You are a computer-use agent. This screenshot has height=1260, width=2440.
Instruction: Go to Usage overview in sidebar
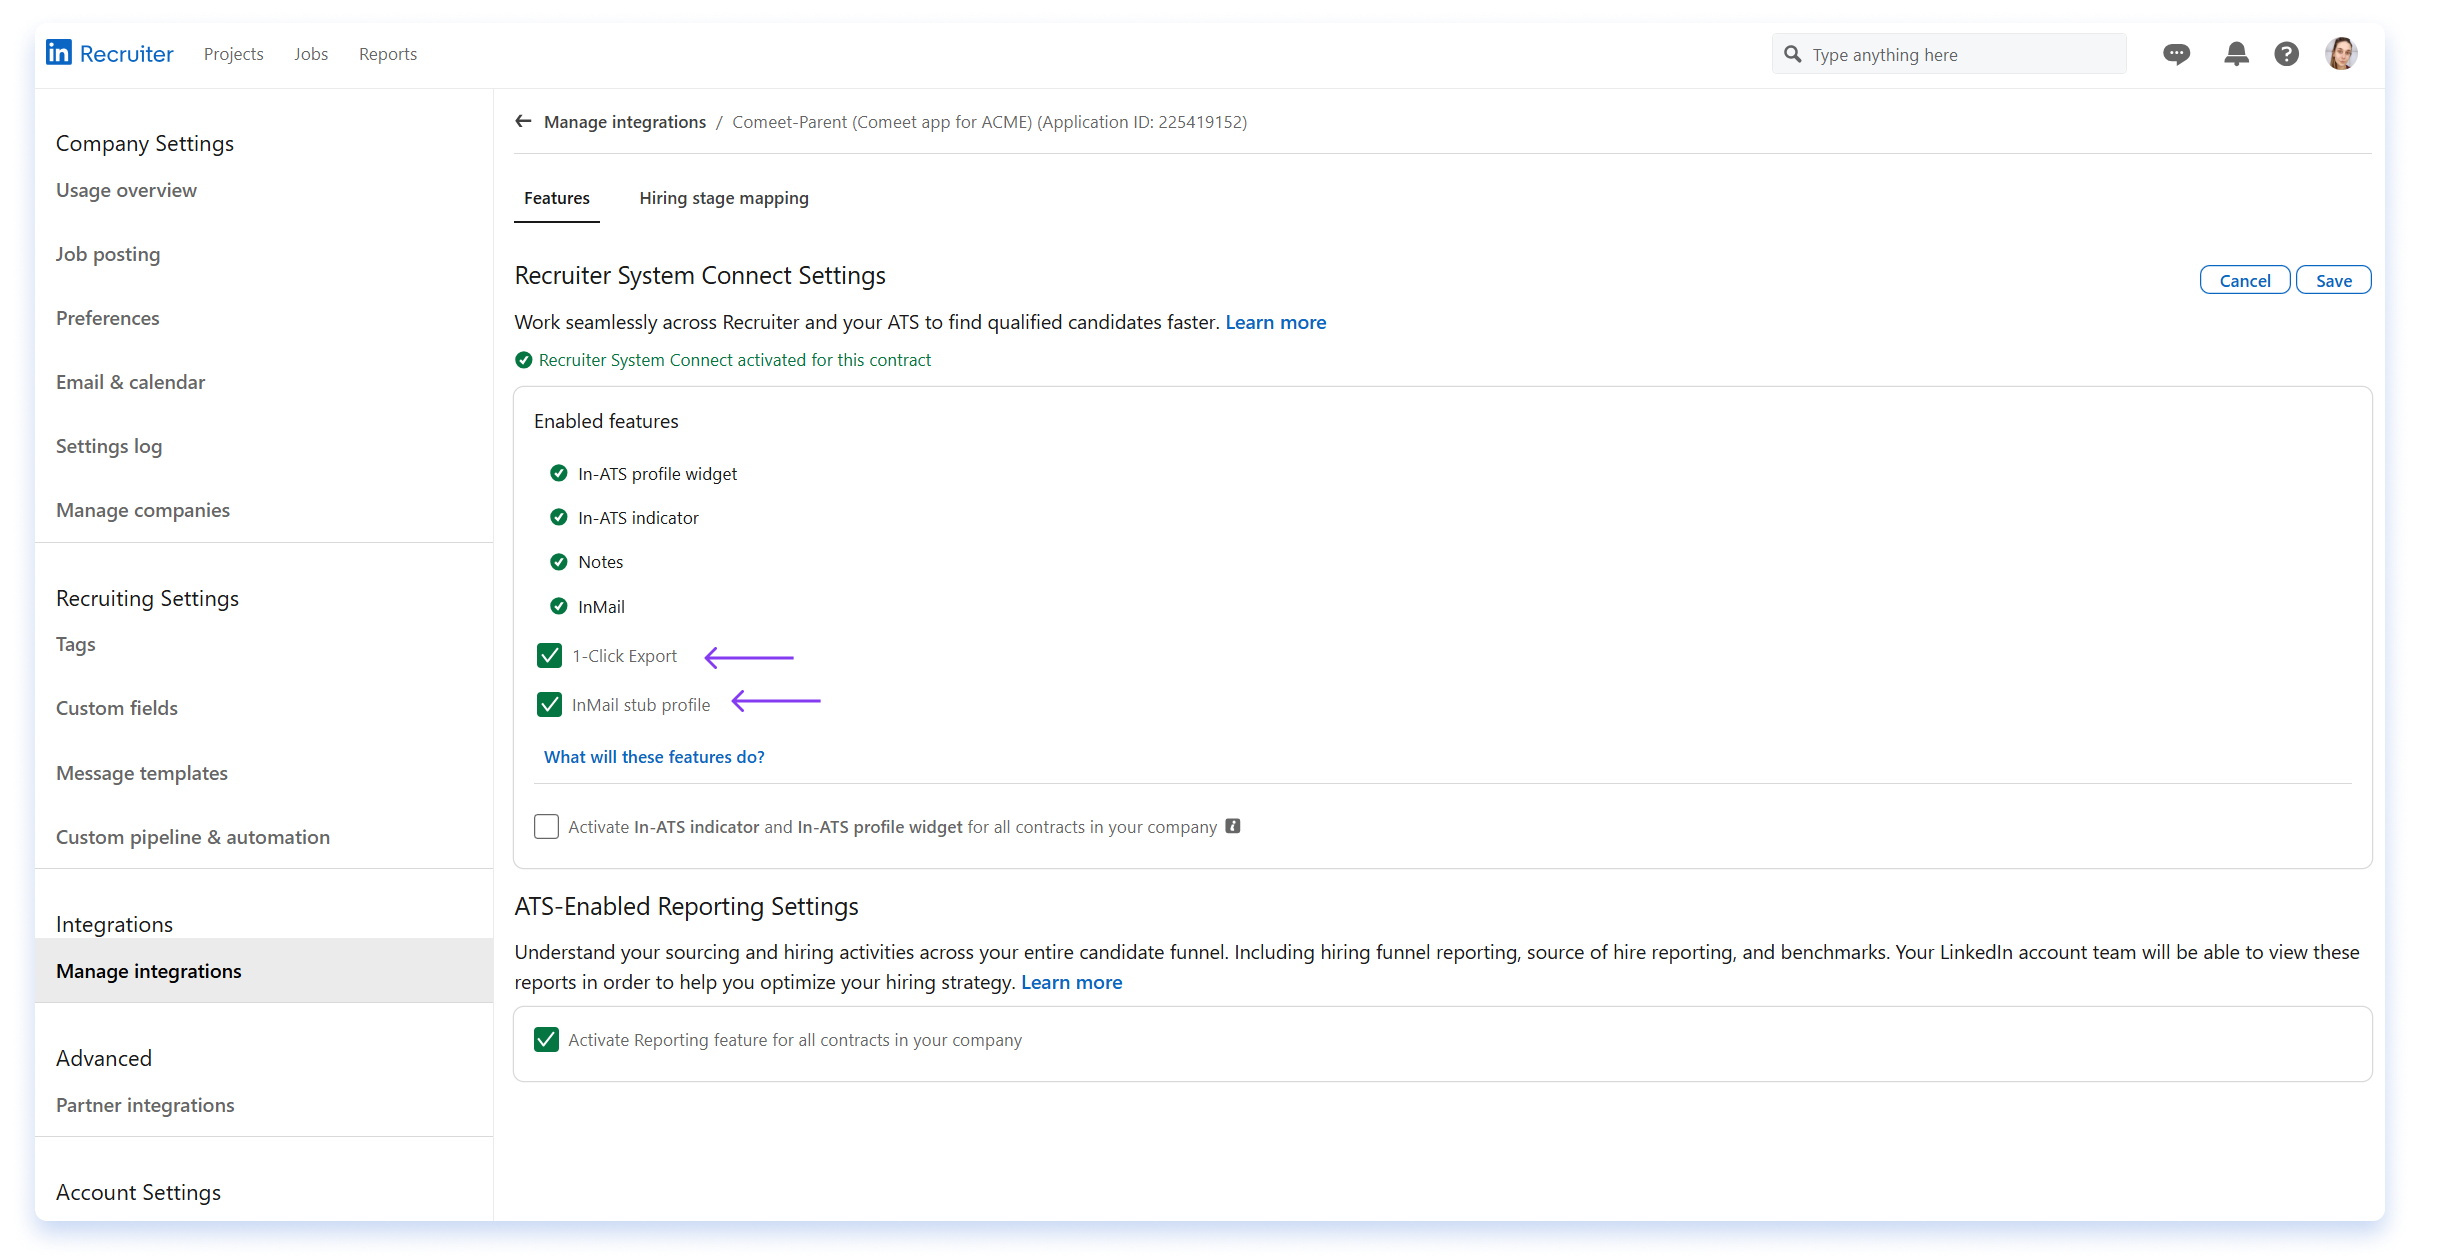[127, 190]
